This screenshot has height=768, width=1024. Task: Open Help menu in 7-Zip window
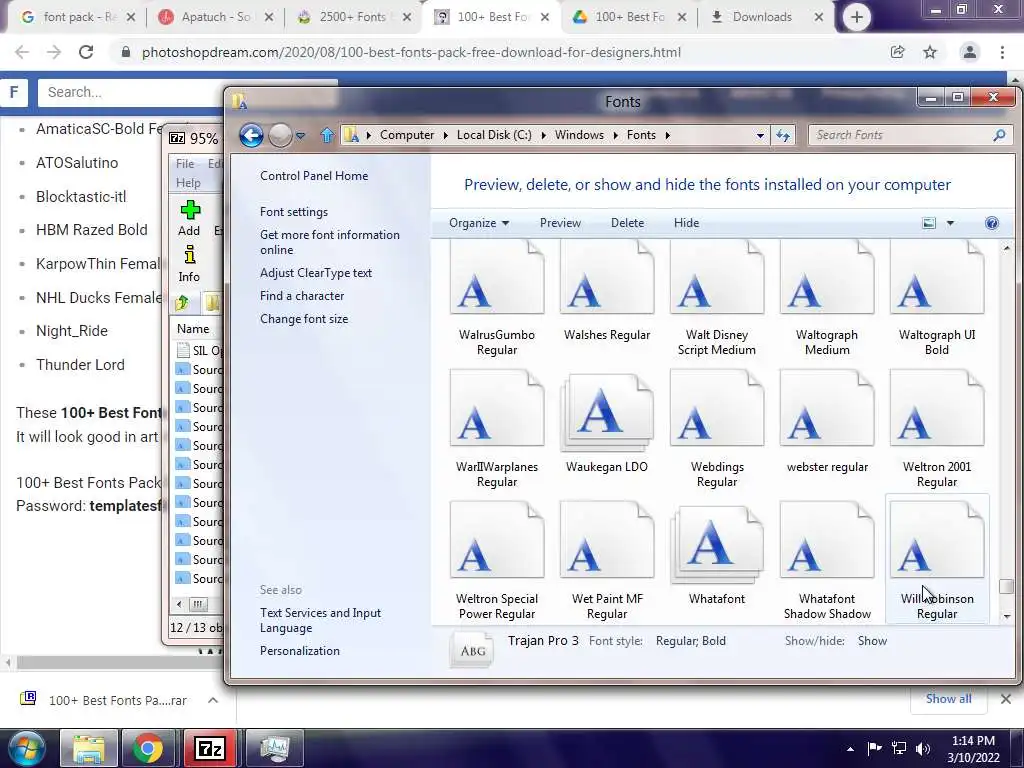coord(188,183)
